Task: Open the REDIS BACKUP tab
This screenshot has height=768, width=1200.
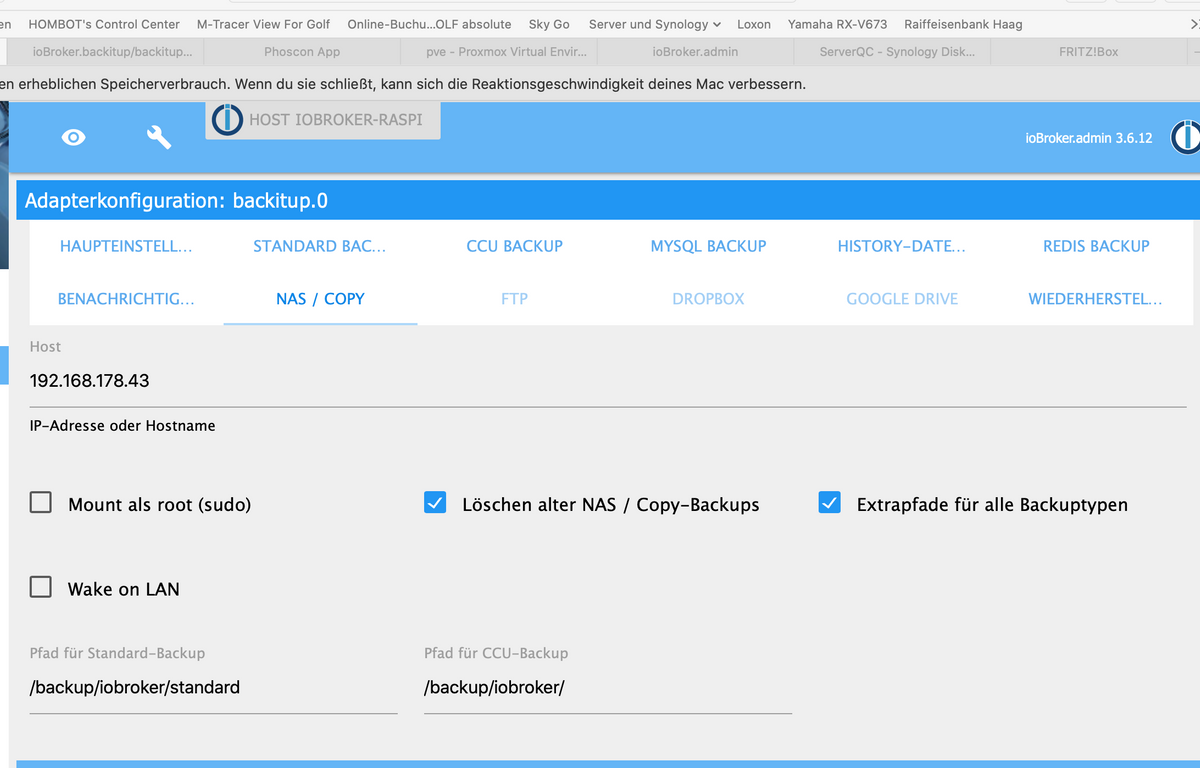Action: coord(1096,246)
